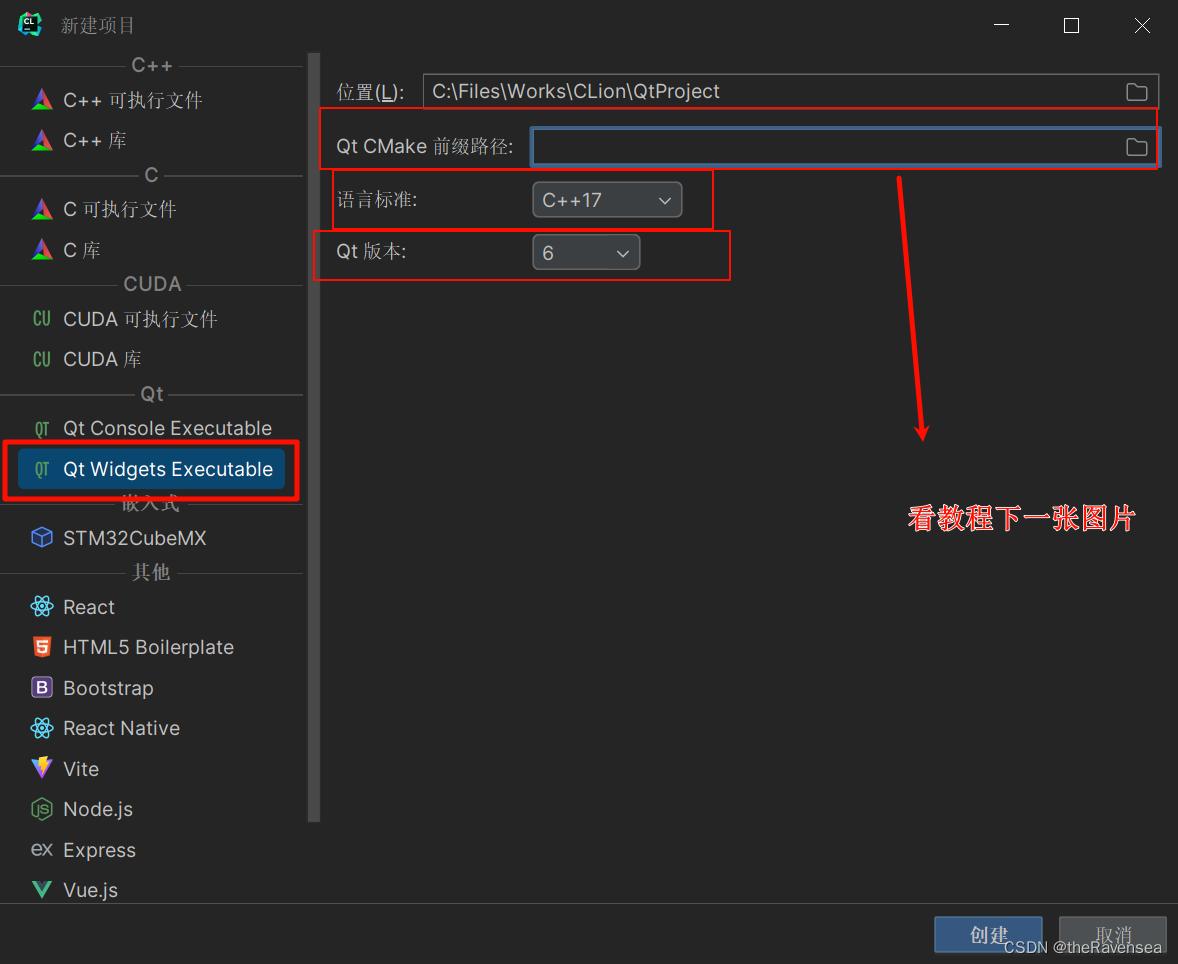Close the 新建项目 dialog
The image size is (1178, 964).
coord(1142,25)
